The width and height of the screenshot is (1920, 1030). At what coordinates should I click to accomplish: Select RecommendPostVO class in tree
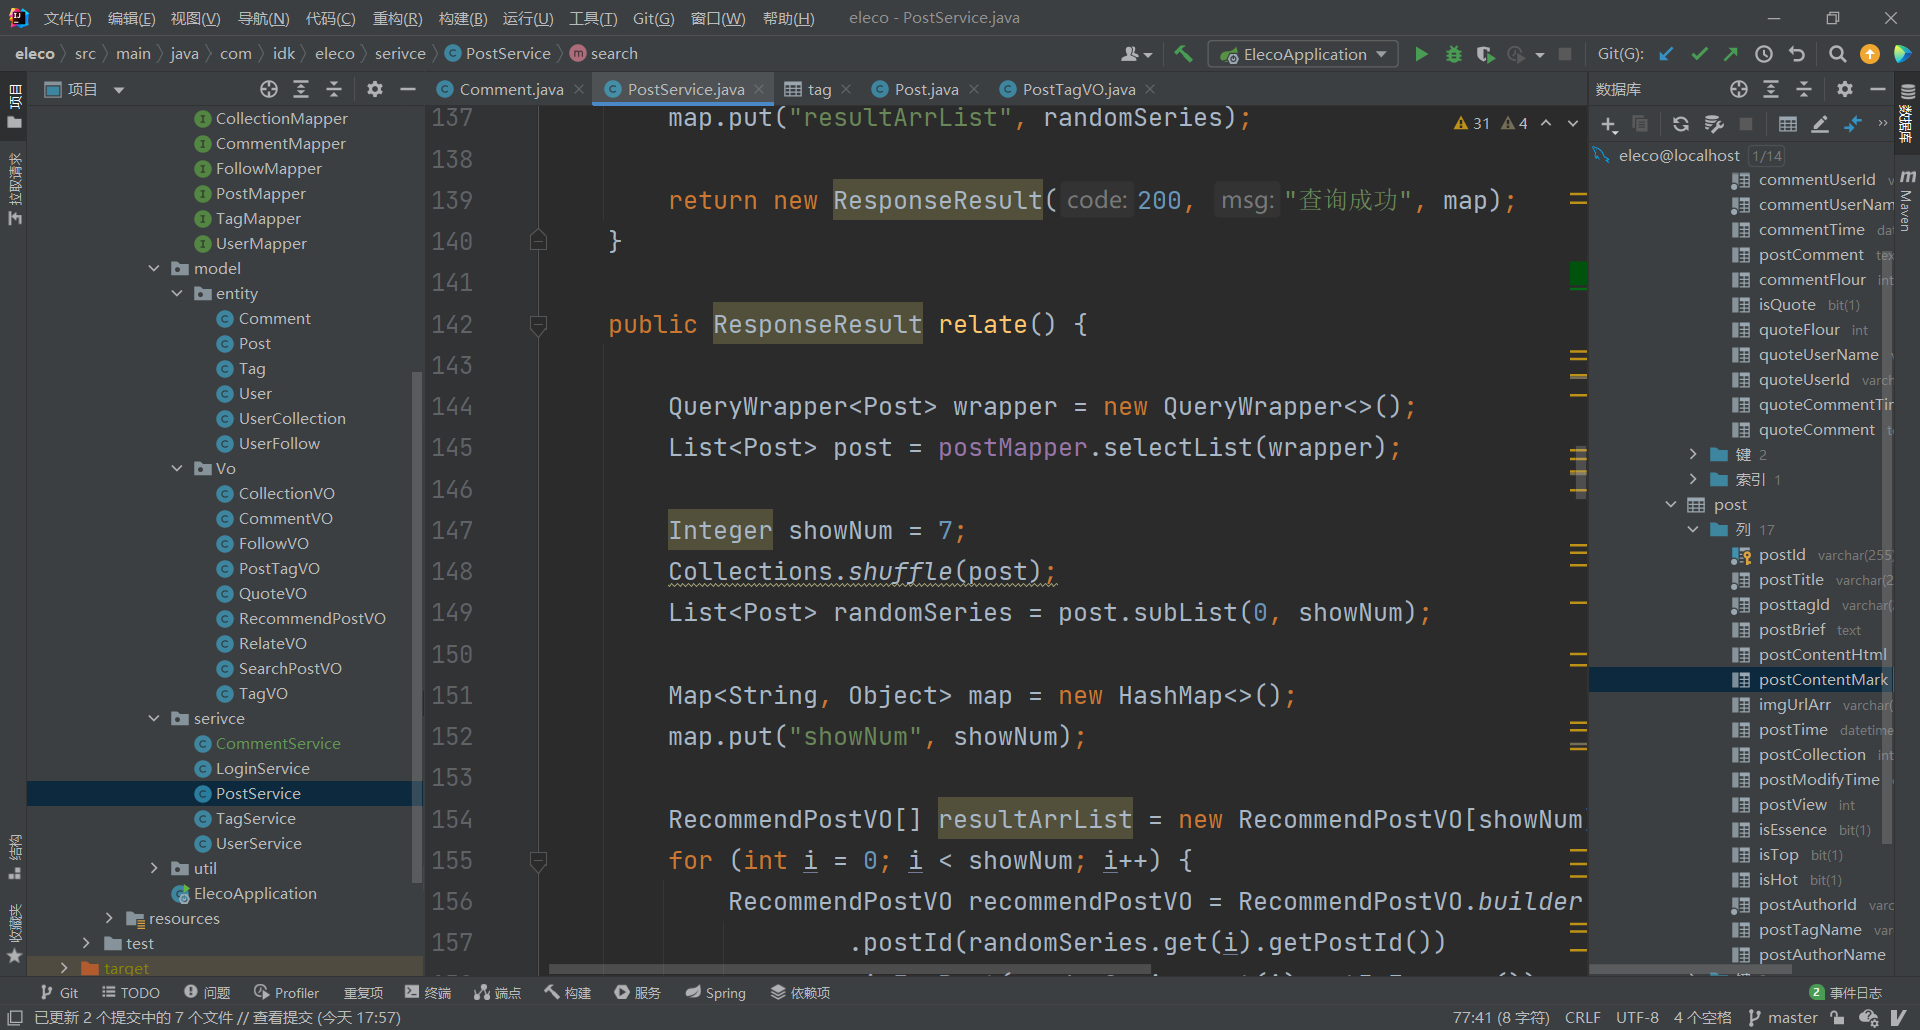(312, 618)
